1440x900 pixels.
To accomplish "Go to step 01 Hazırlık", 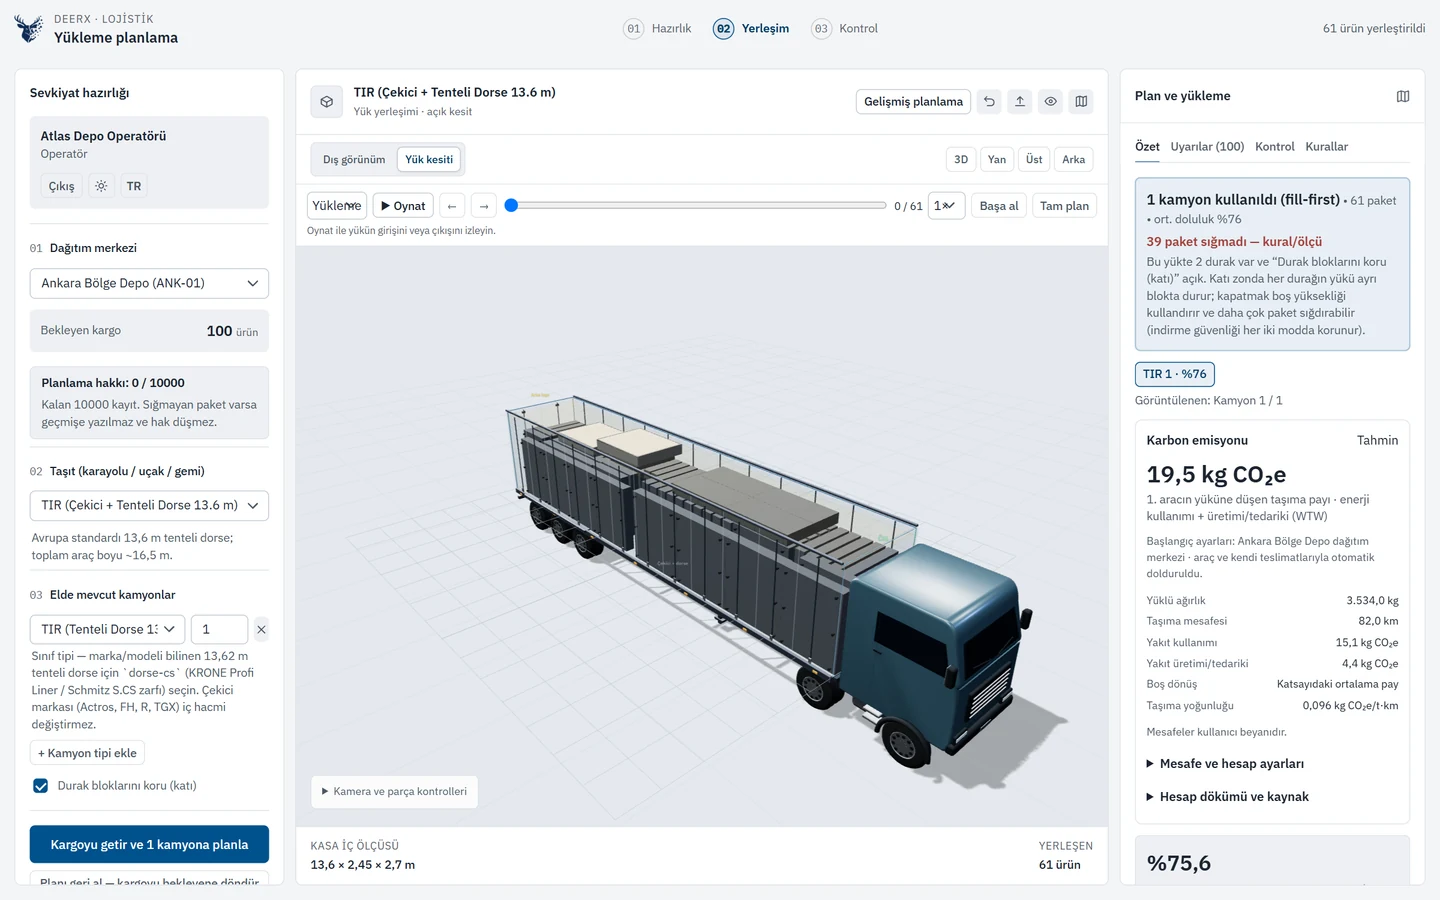I will coord(658,29).
